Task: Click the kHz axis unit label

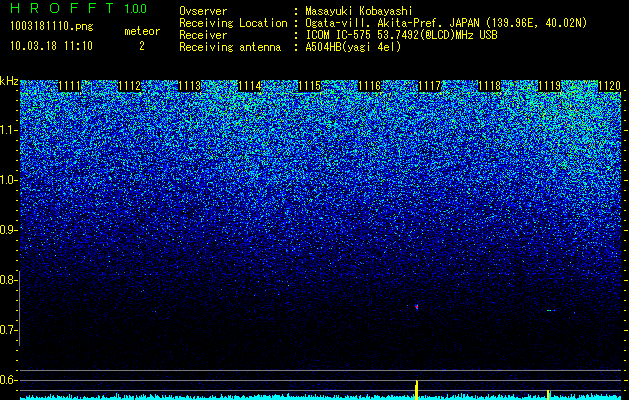Action: coord(9,81)
